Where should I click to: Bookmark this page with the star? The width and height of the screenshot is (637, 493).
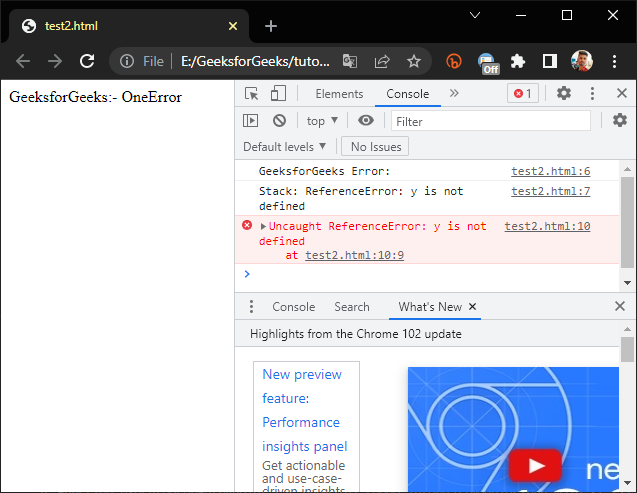point(414,61)
